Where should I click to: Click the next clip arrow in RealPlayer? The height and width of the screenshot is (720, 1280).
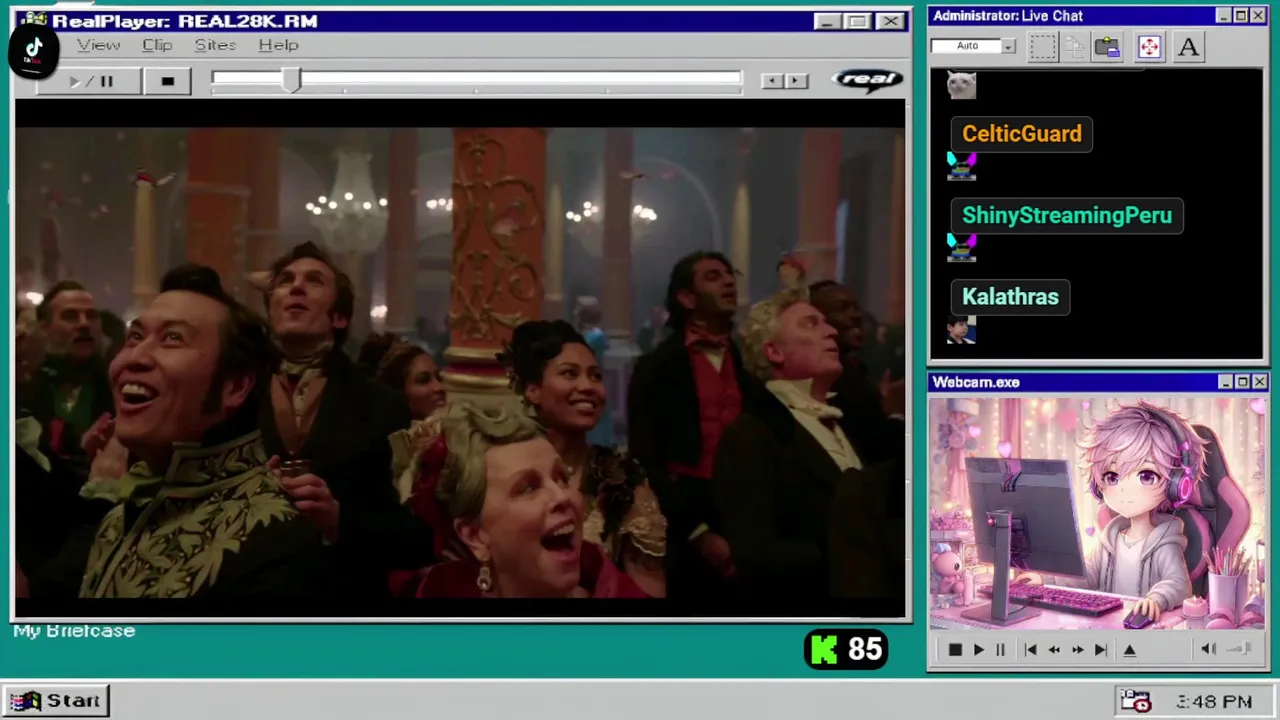(x=796, y=81)
